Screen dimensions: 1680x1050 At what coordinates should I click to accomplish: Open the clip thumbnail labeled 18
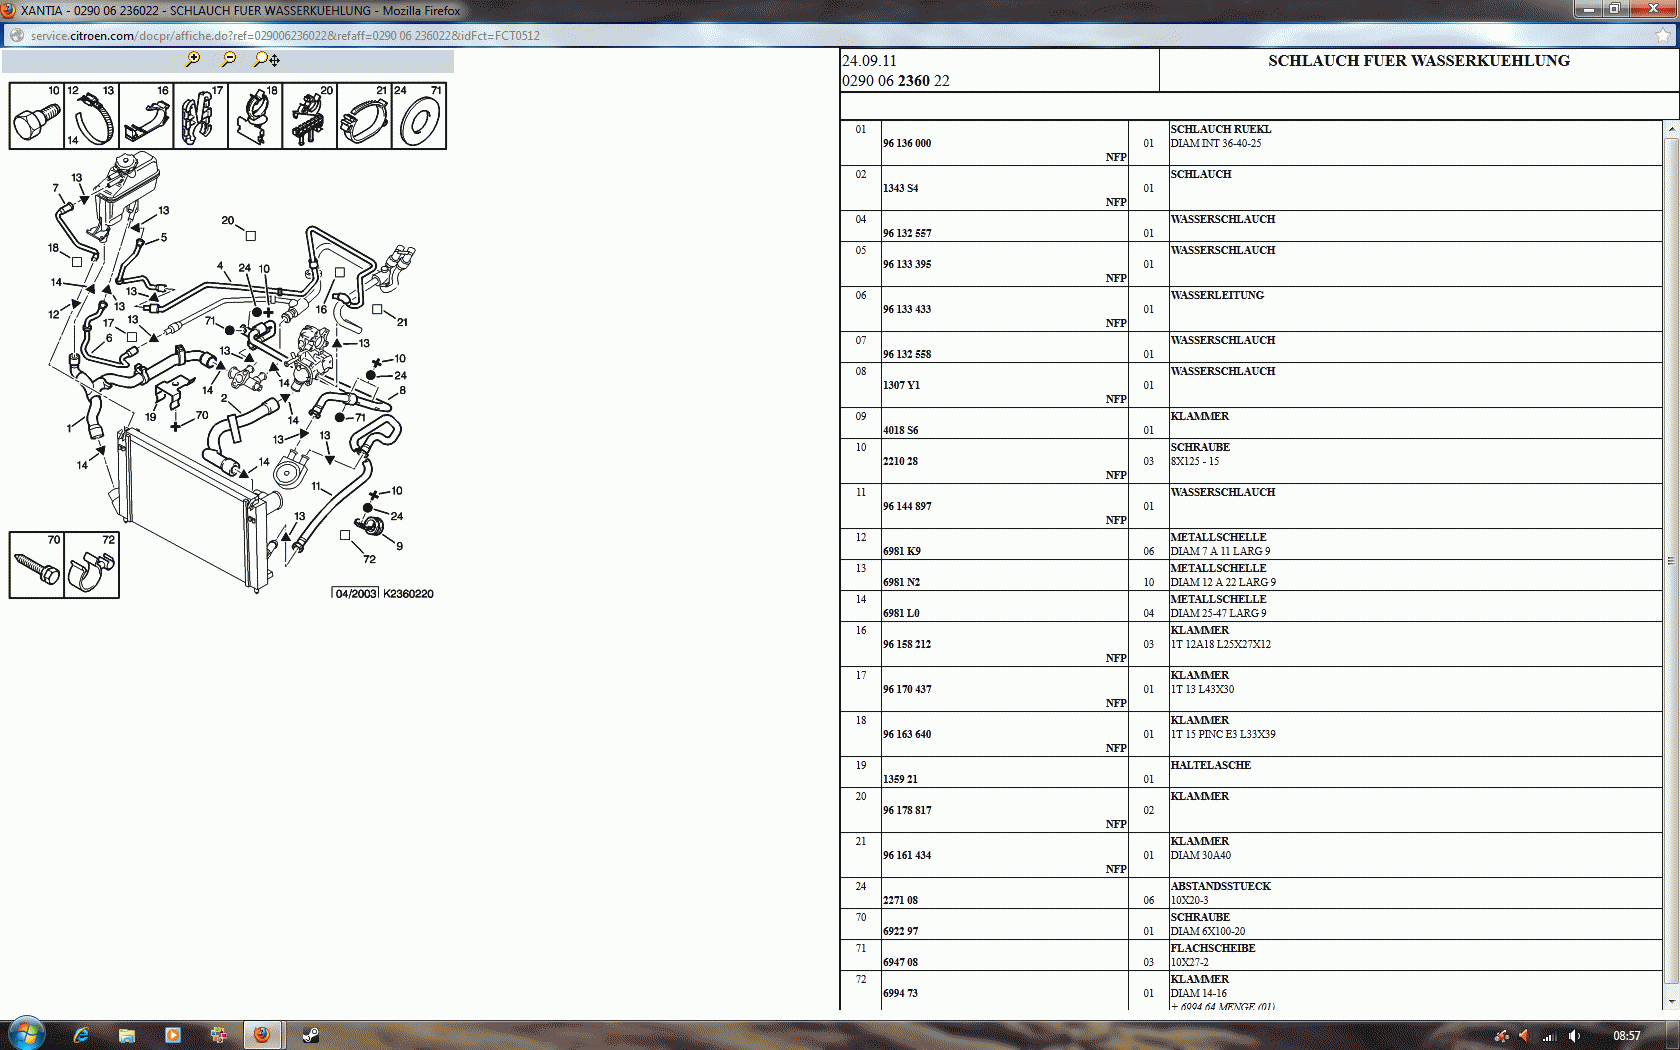[x=255, y=116]
